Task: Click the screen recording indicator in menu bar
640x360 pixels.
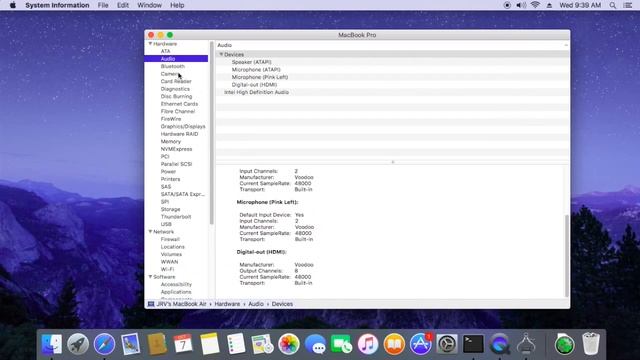Action: [507, 5]
